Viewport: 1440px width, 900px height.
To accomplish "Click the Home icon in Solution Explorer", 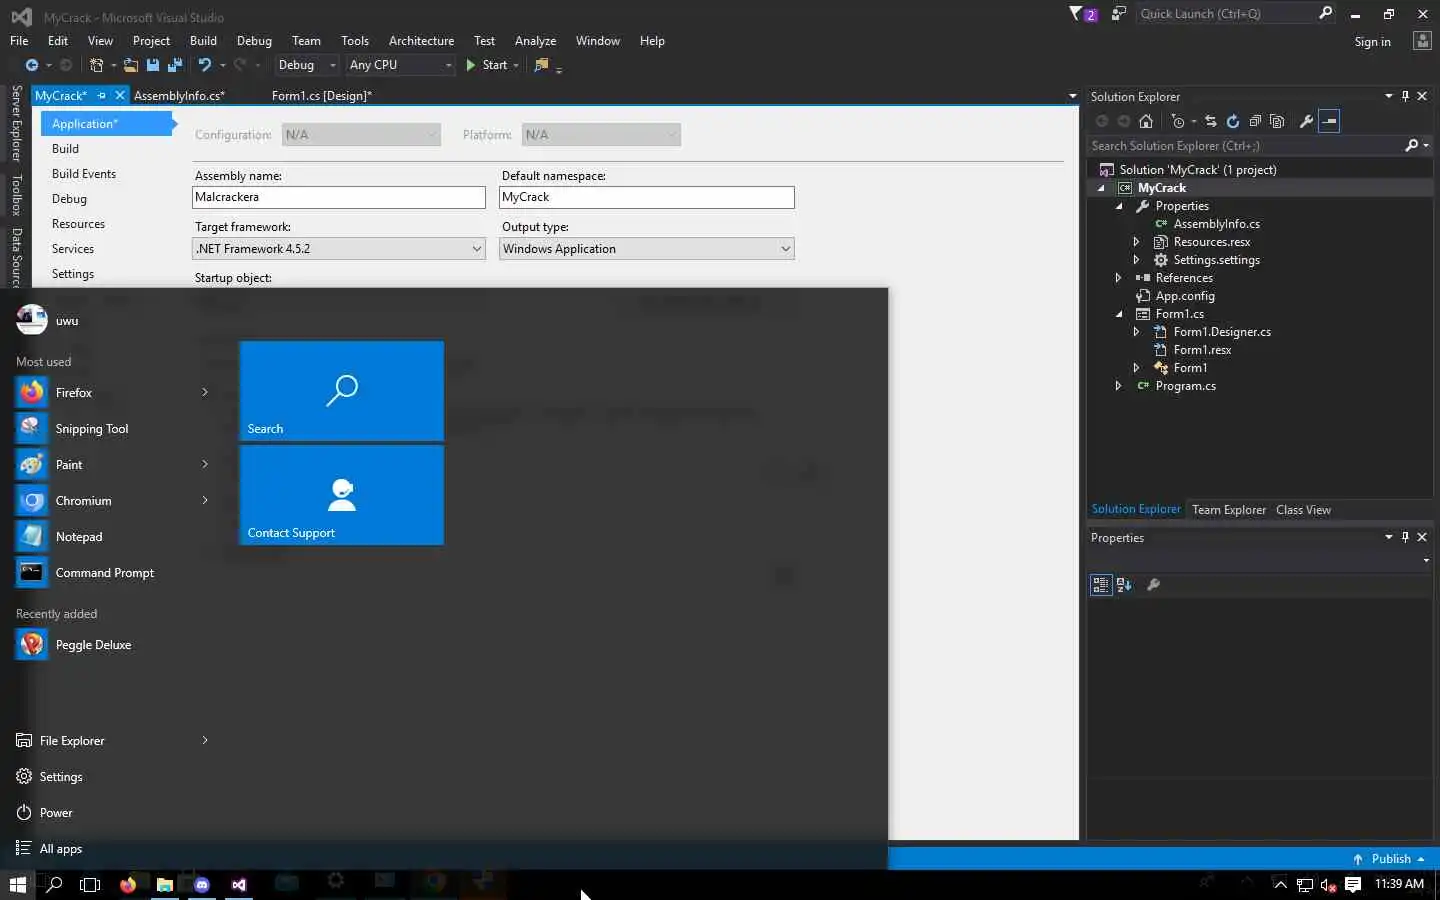I will [x=1146, y=121].
